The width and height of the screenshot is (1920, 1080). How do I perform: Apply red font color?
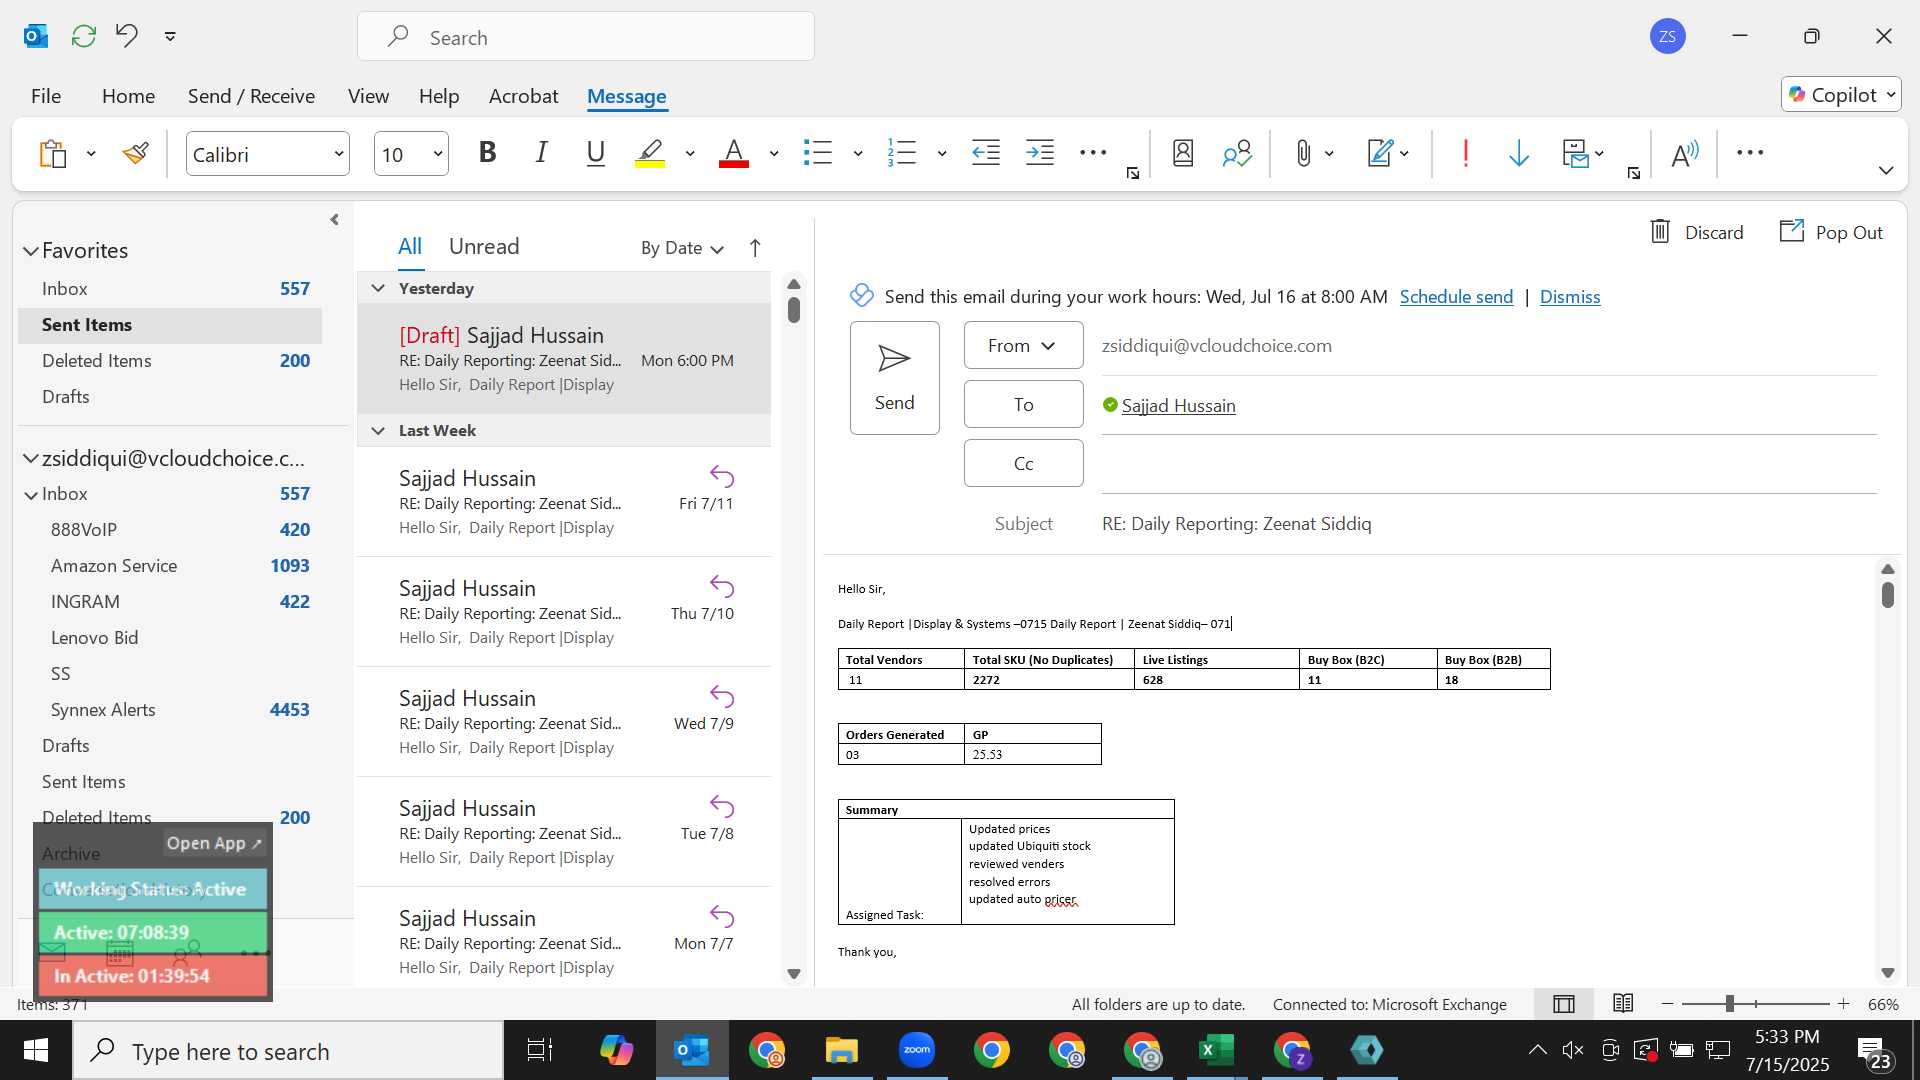[x=734, y=153]
